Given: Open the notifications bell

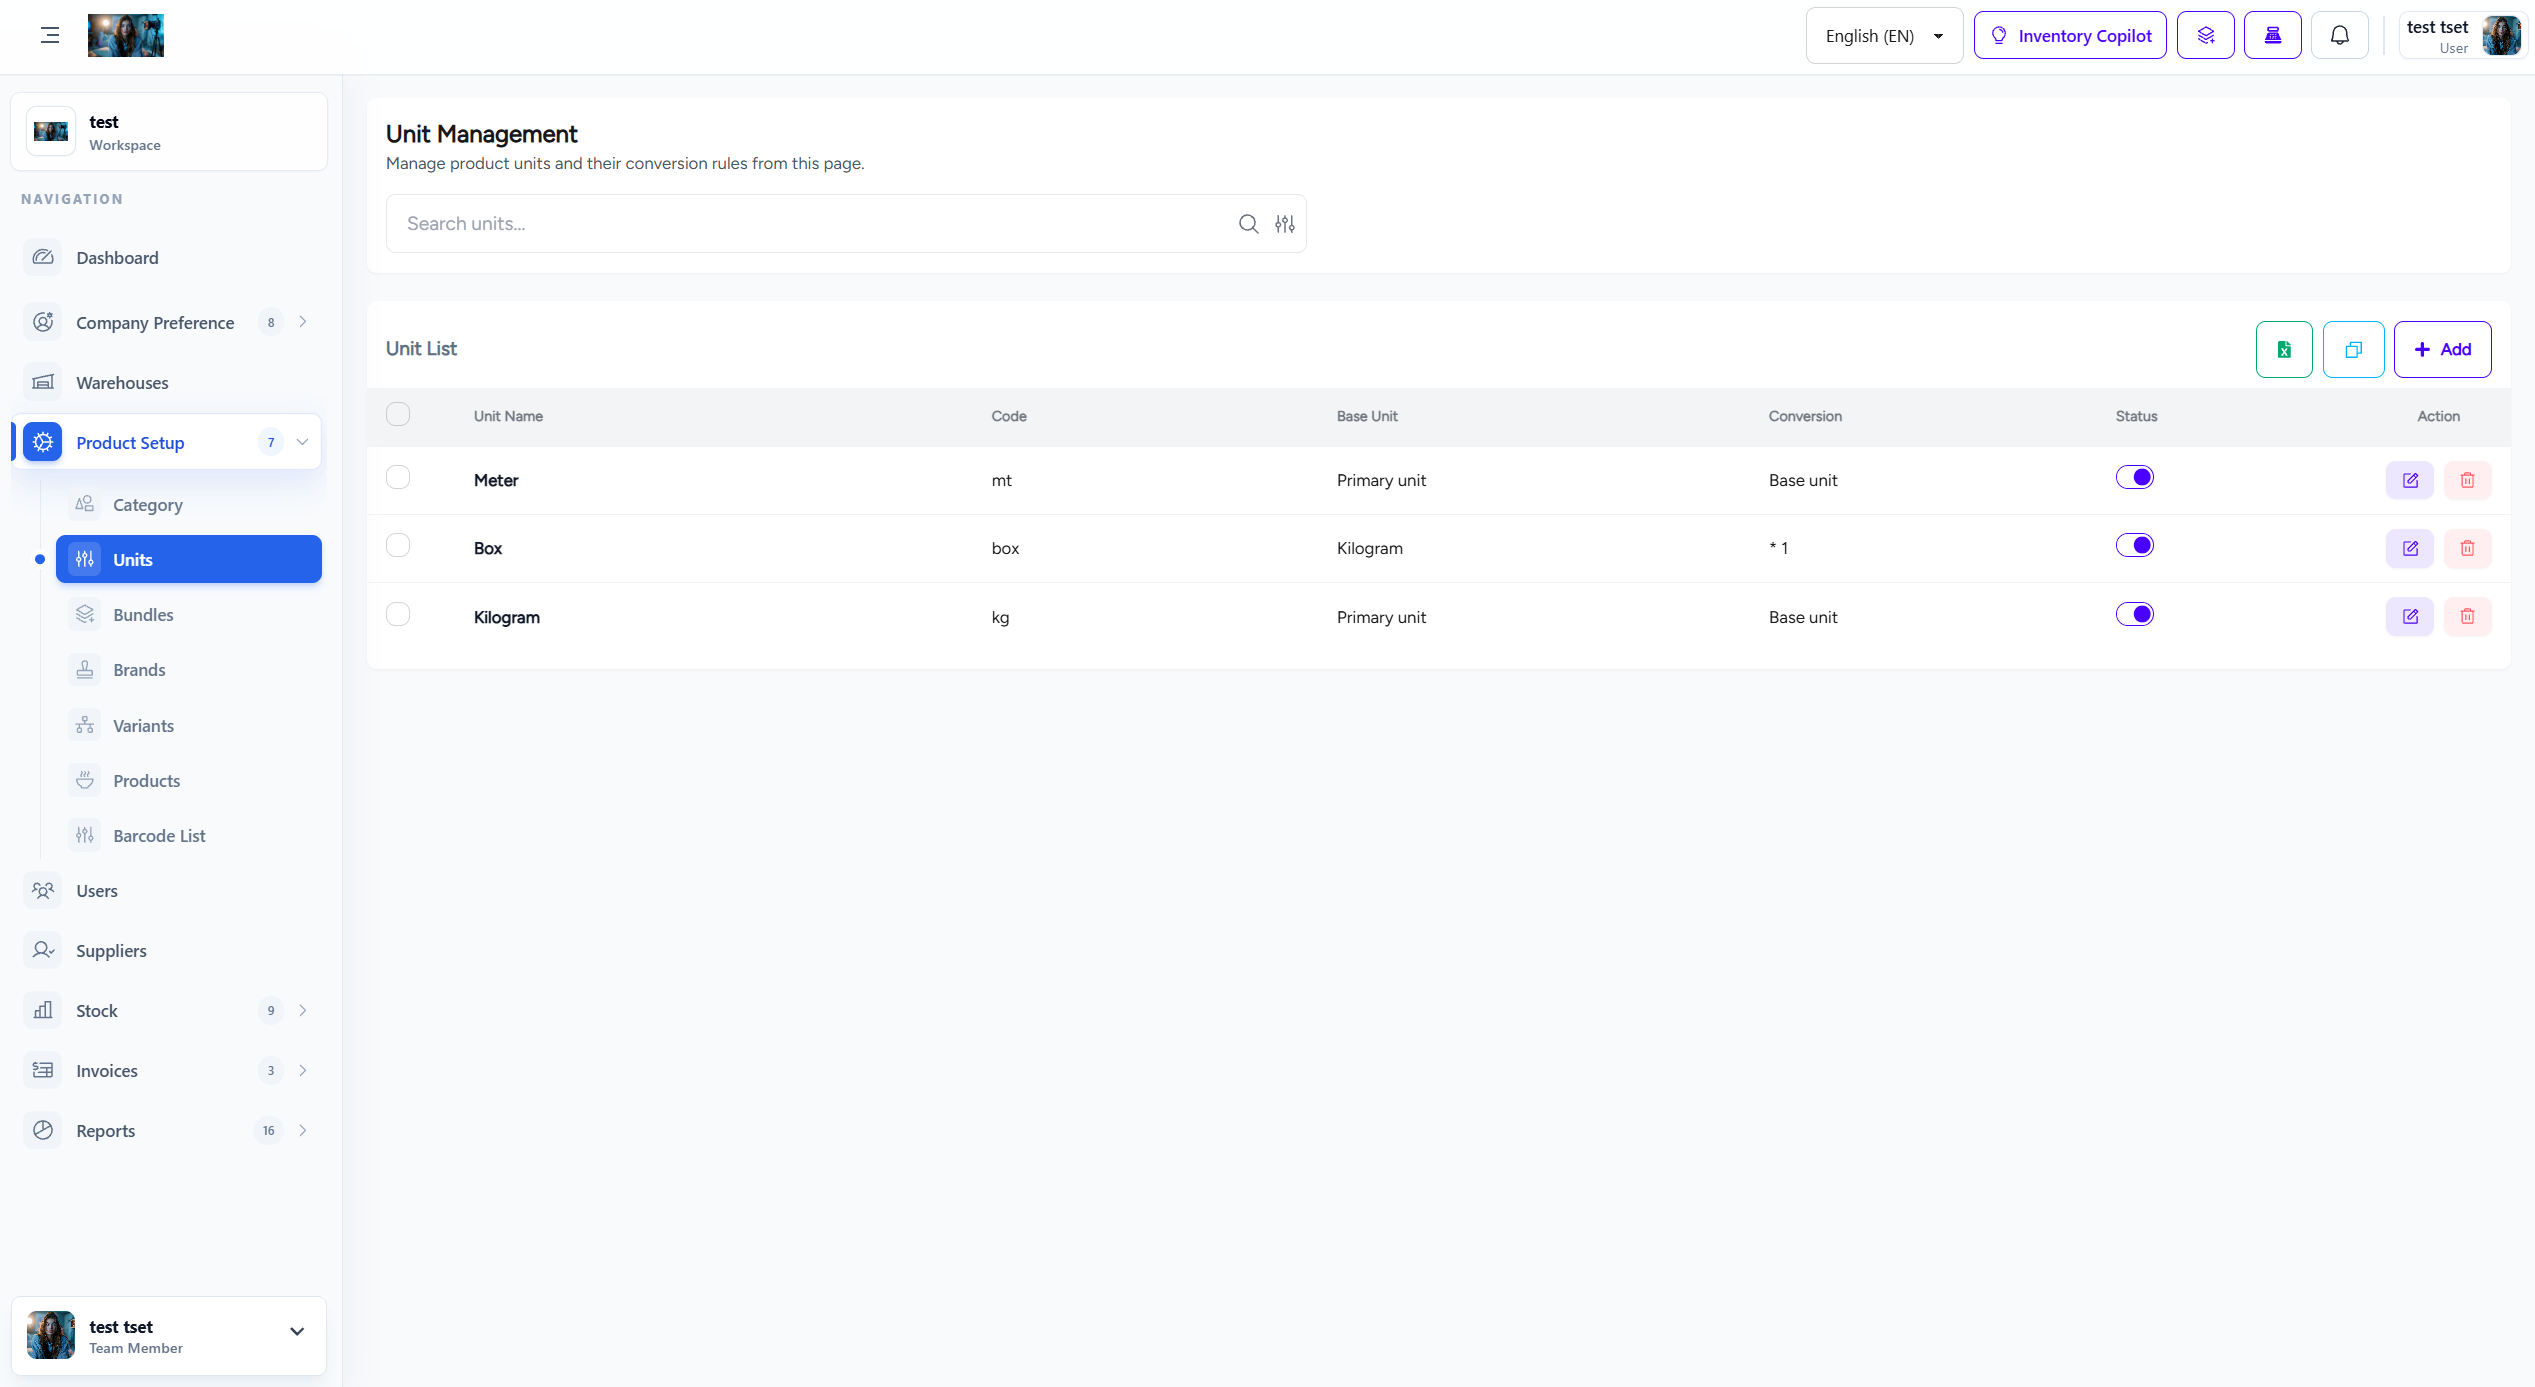Looking at the screenshot, I should (x=2340, y=36).
